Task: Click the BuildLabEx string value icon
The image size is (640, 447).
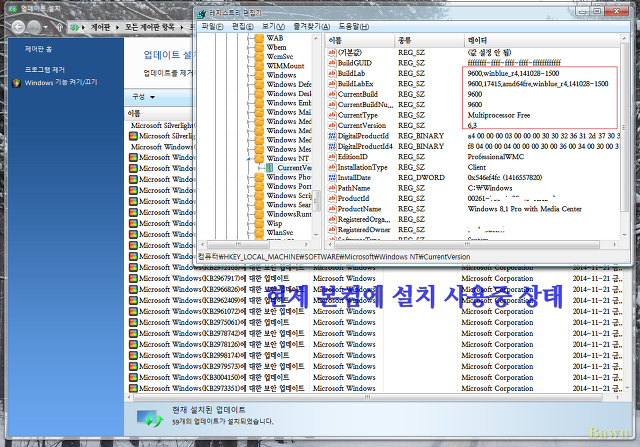Action: point(332,84)
